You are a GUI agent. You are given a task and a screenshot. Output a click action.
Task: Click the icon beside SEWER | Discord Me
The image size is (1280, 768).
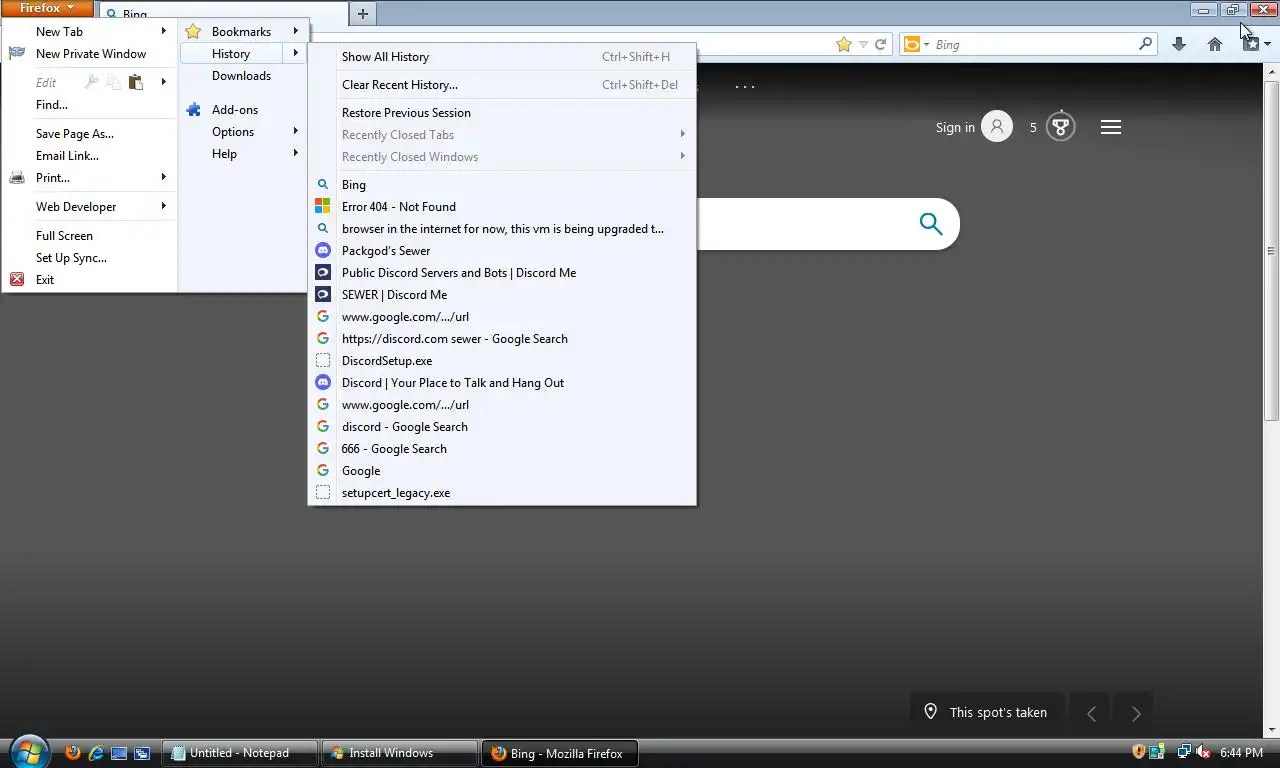pos(323,295)
